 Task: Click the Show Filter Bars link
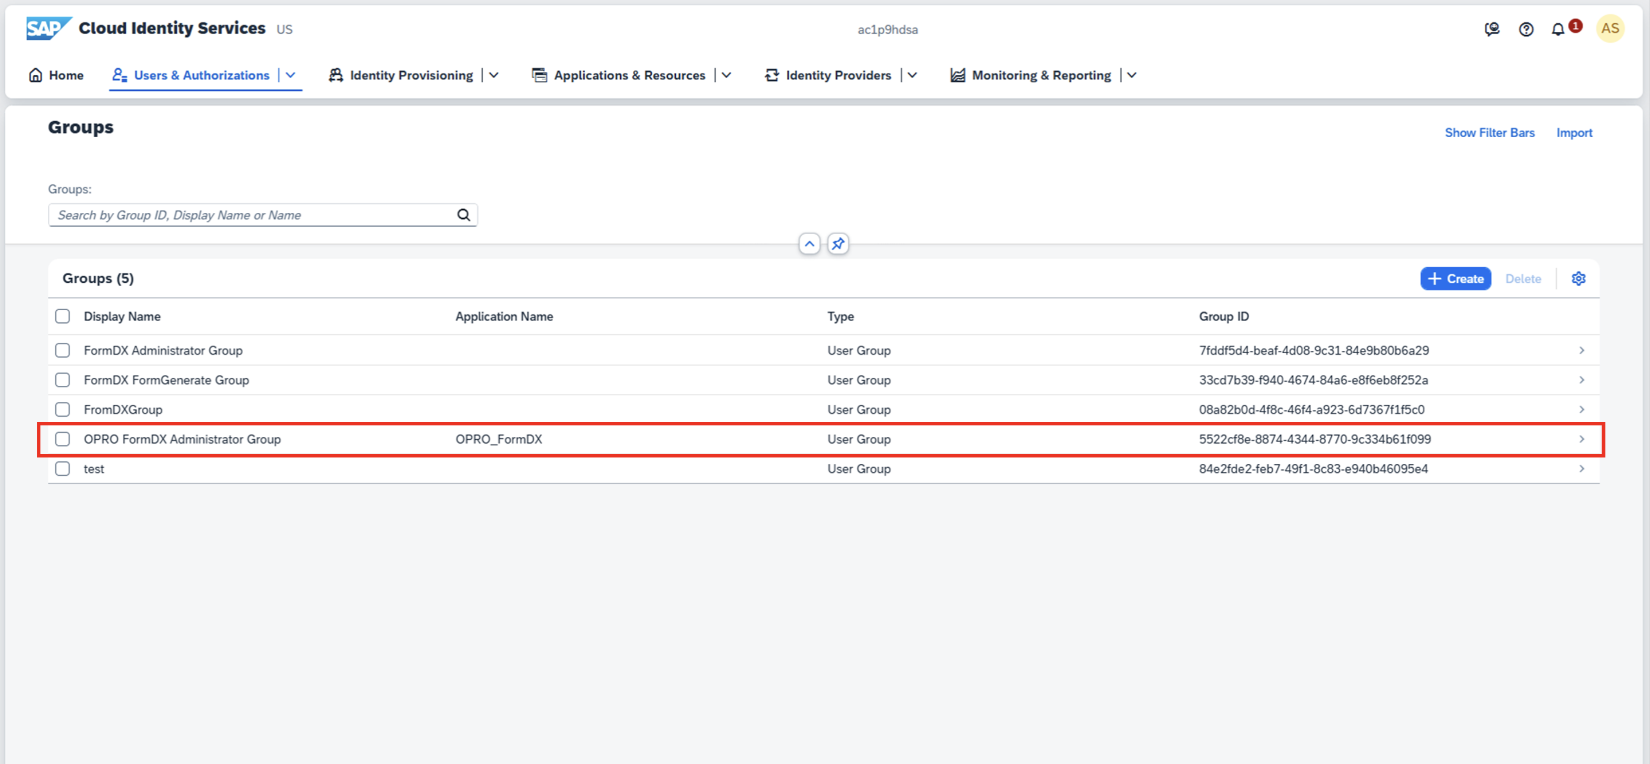[1489, 133]
